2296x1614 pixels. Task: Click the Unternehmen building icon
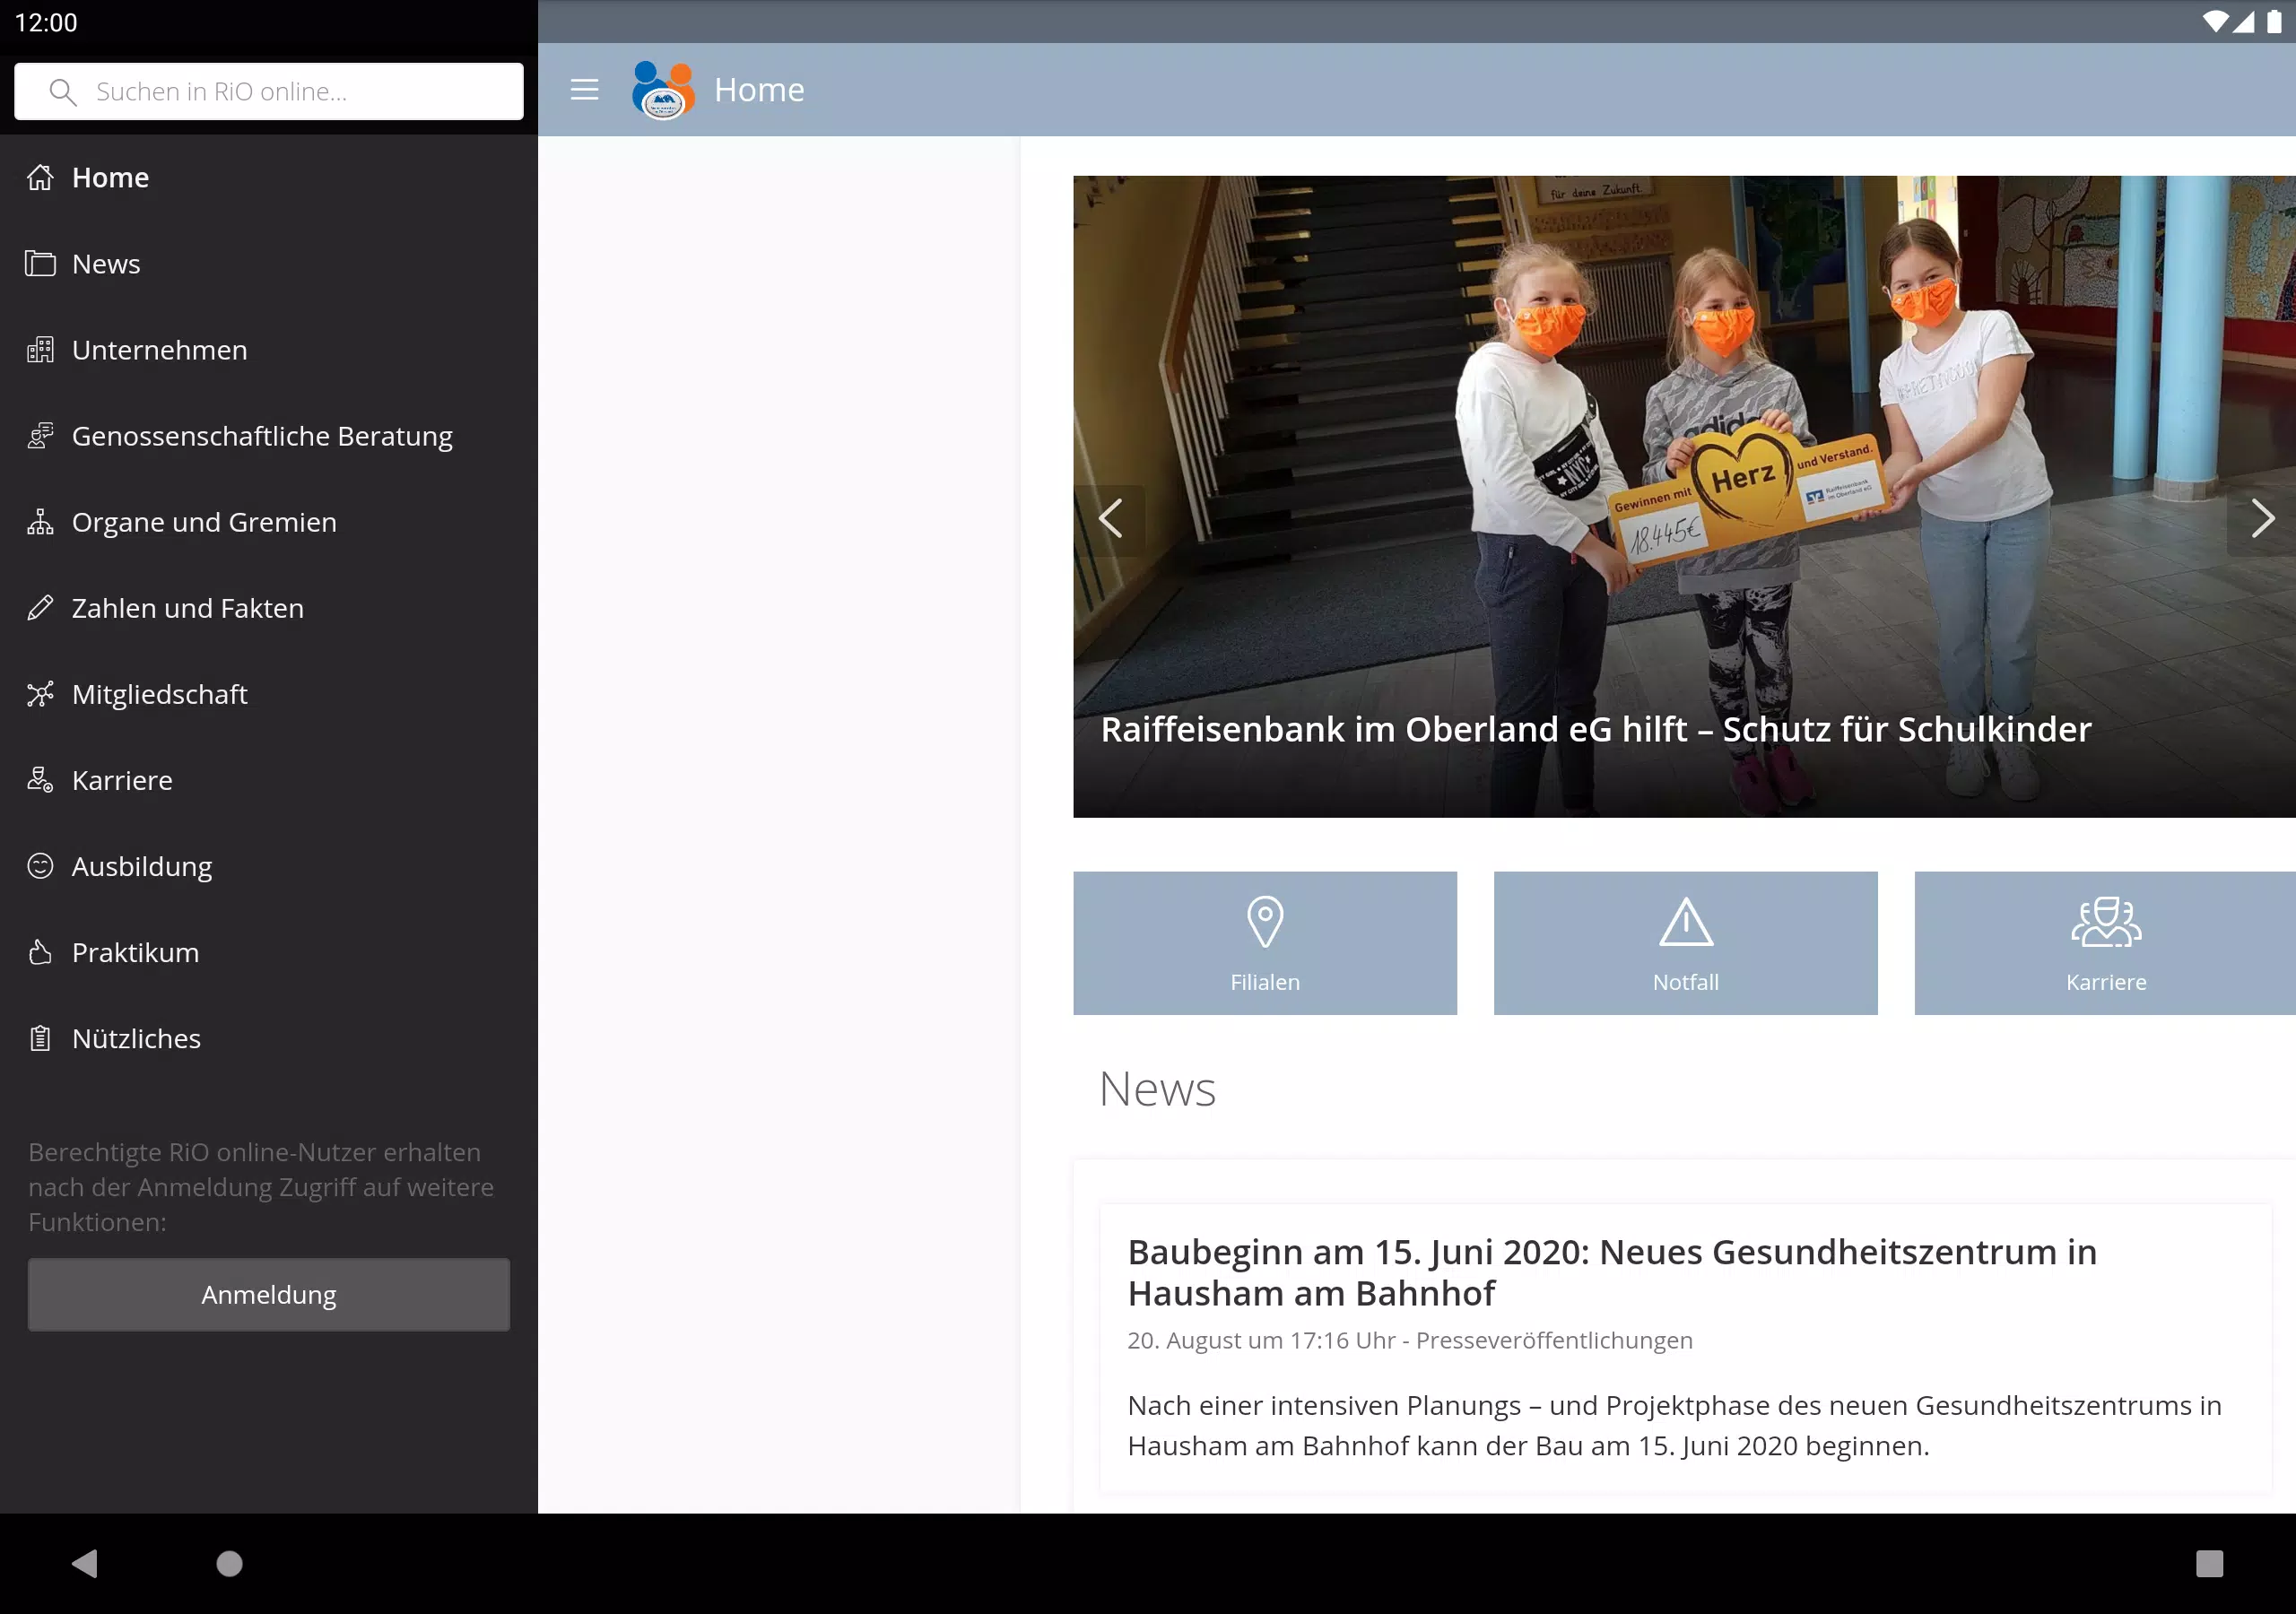click(40, 350)
